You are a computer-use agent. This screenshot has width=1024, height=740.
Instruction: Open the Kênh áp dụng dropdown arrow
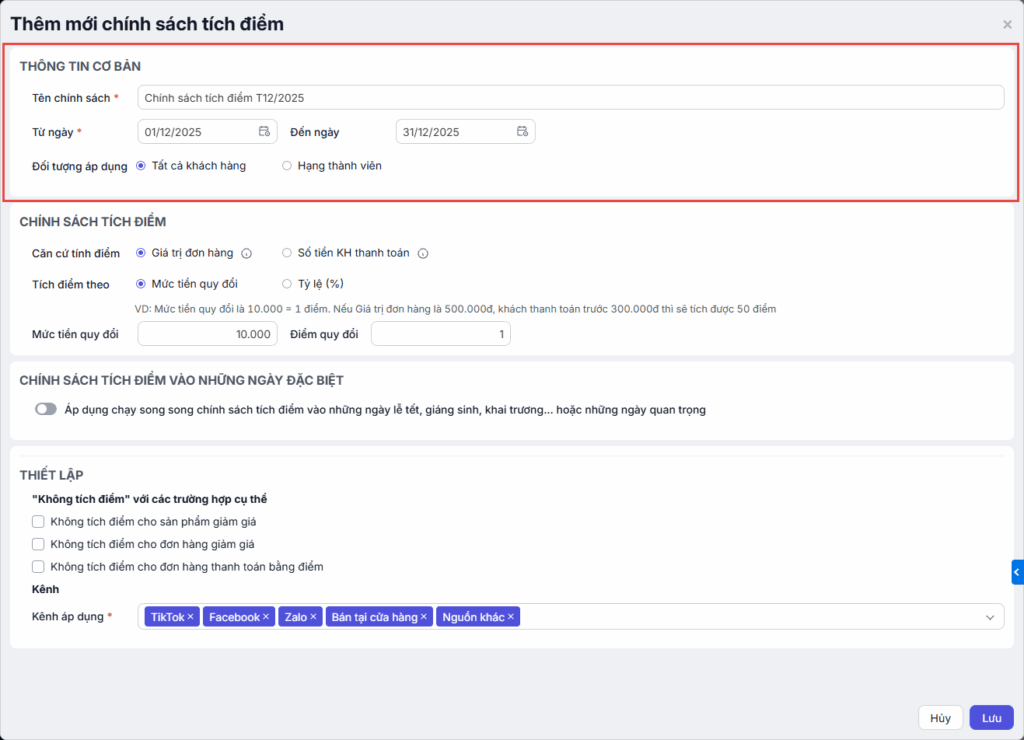click(990, 617)
